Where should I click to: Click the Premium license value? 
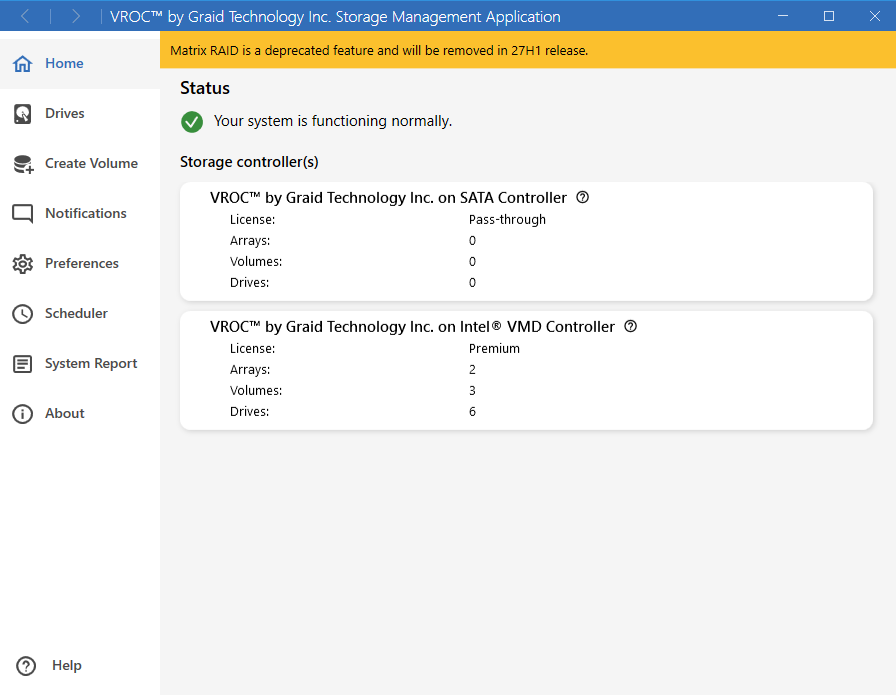pos(494,349)
